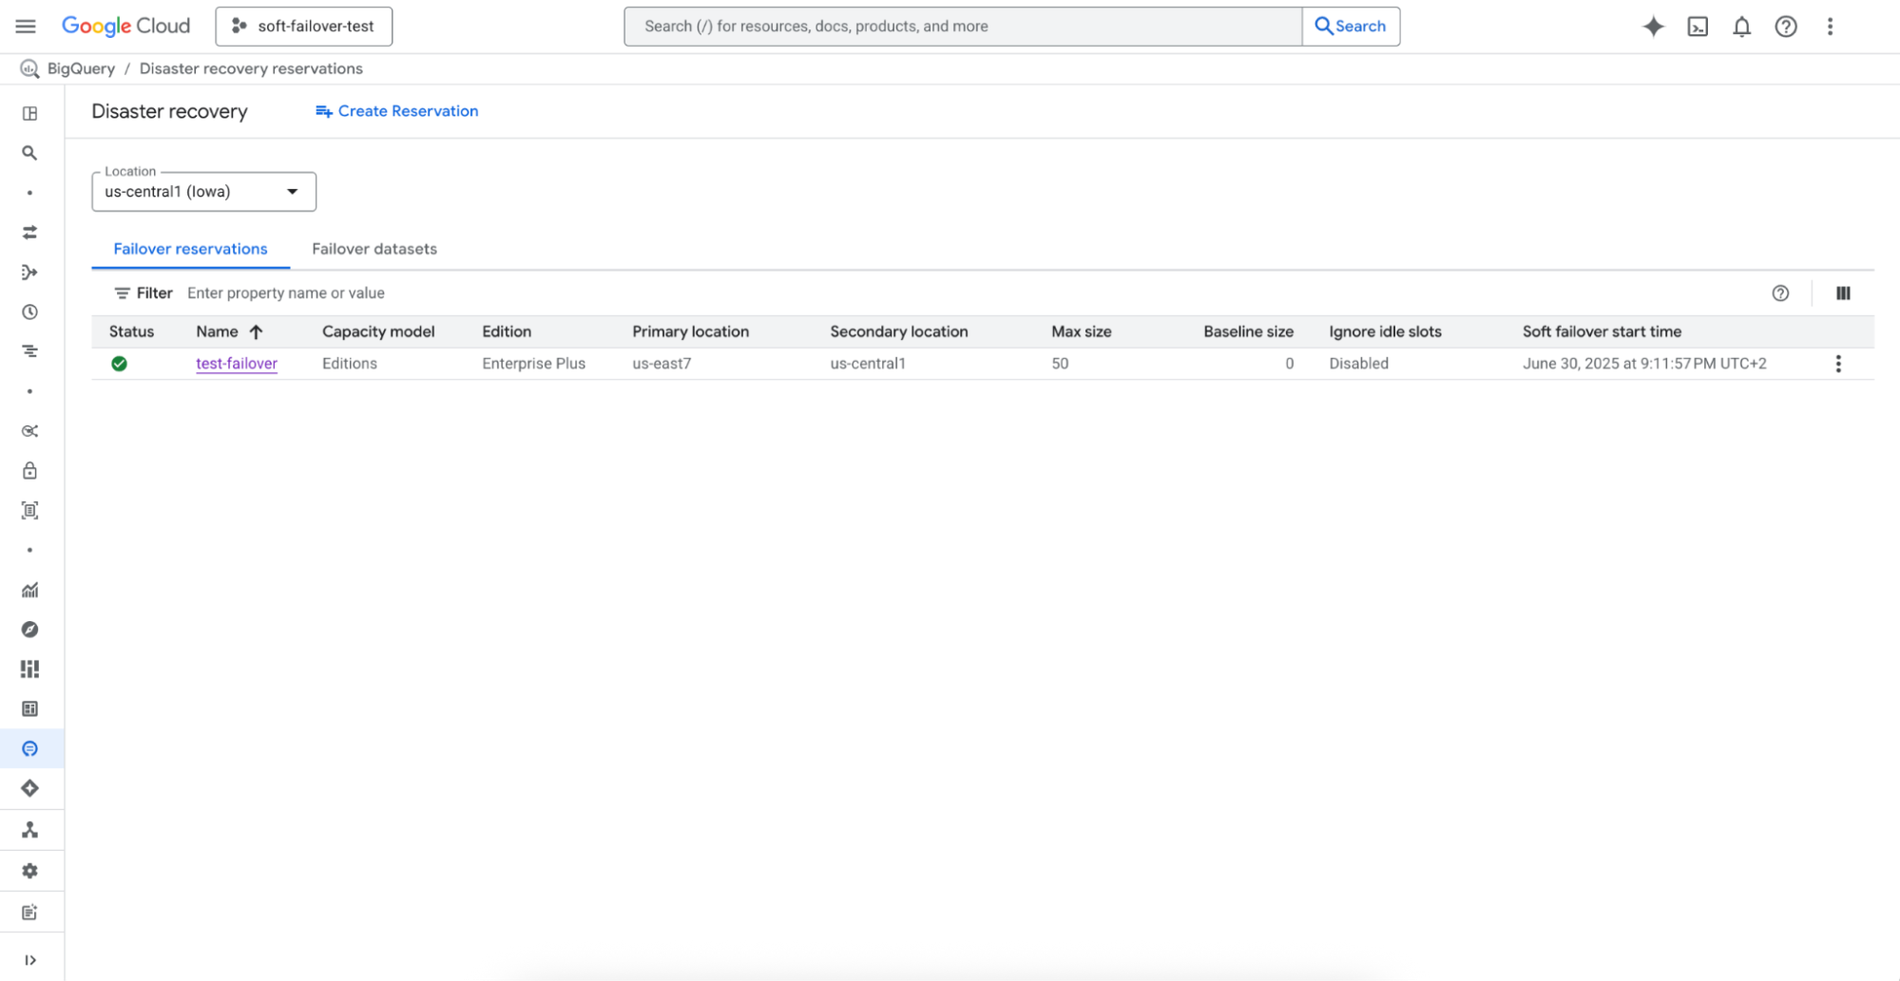The image size is (1900, 981).
Task: Open help question mark in top bar
Action: click(x=1786, y=27)
